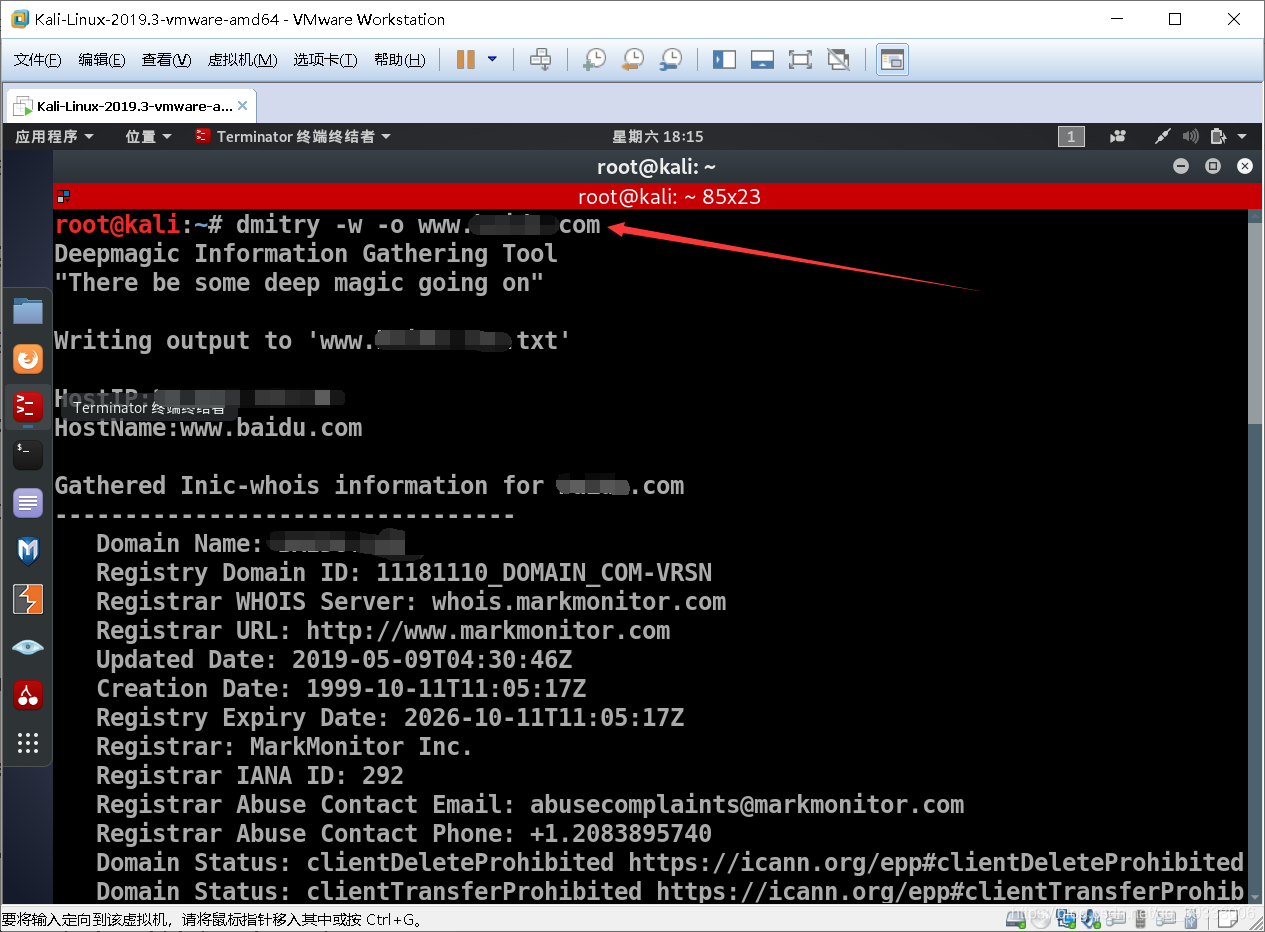
Task: Expand the 应用程序 menu in Kali
Action: [x=54, y=136]
